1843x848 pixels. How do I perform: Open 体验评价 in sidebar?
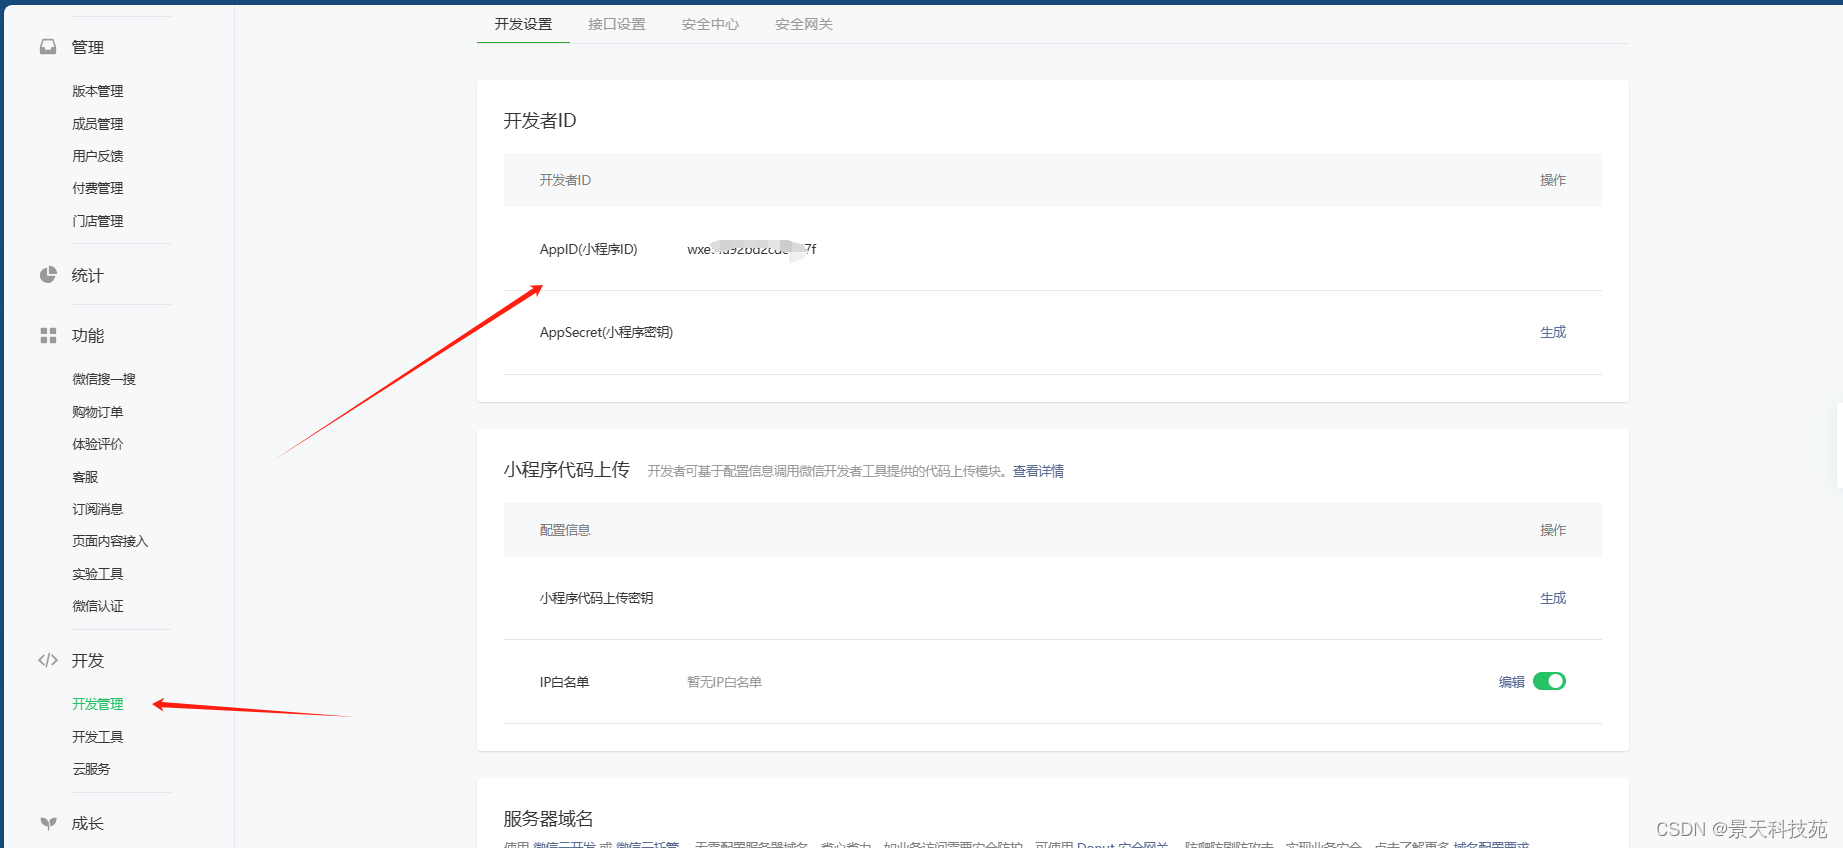pyautogui.click(x=98, y=444)
